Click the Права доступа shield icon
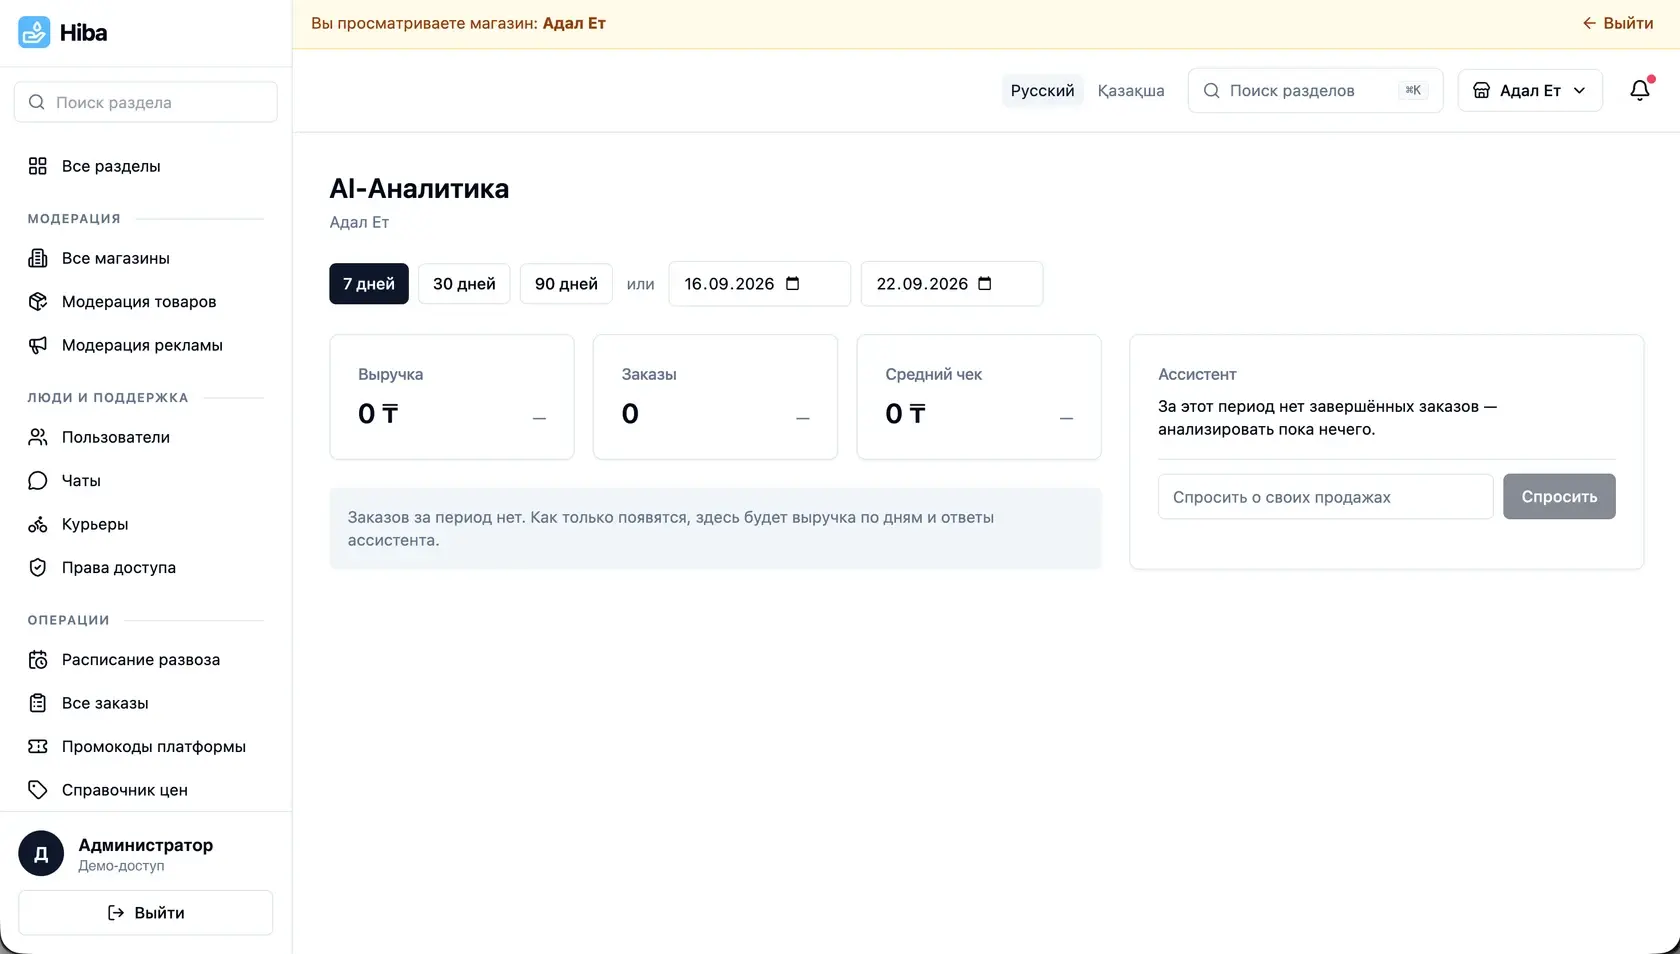This screenshot has width=1680, height=954. 38,567
